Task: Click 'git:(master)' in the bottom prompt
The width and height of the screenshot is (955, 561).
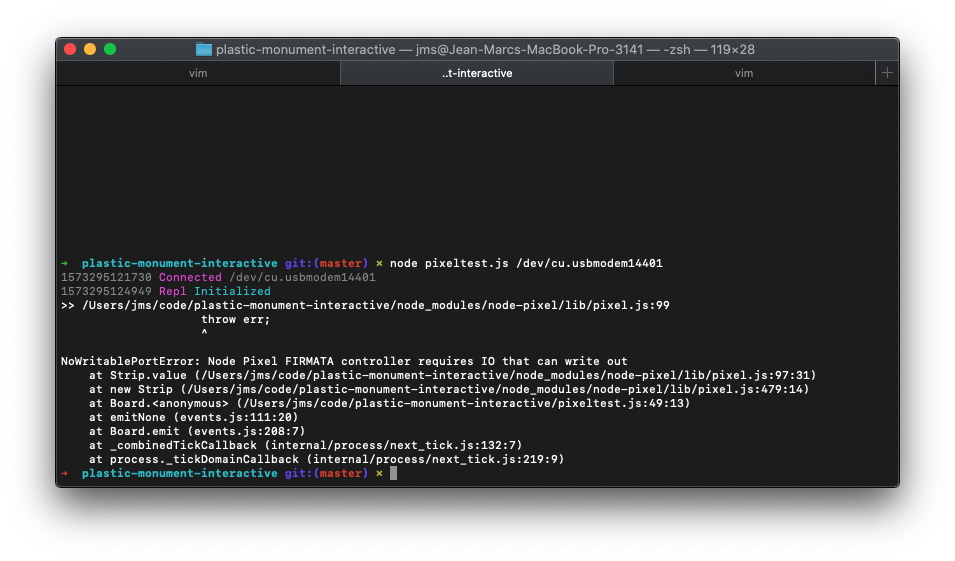Action: [x=326, y=473]
